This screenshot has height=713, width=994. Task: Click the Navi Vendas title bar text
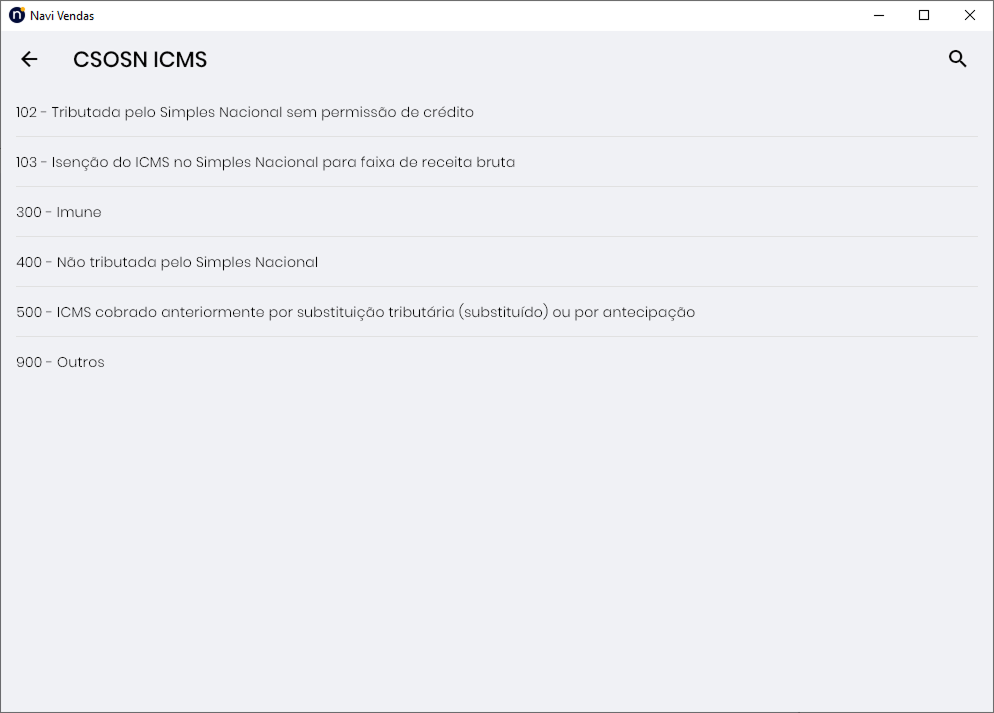point(62,16)
